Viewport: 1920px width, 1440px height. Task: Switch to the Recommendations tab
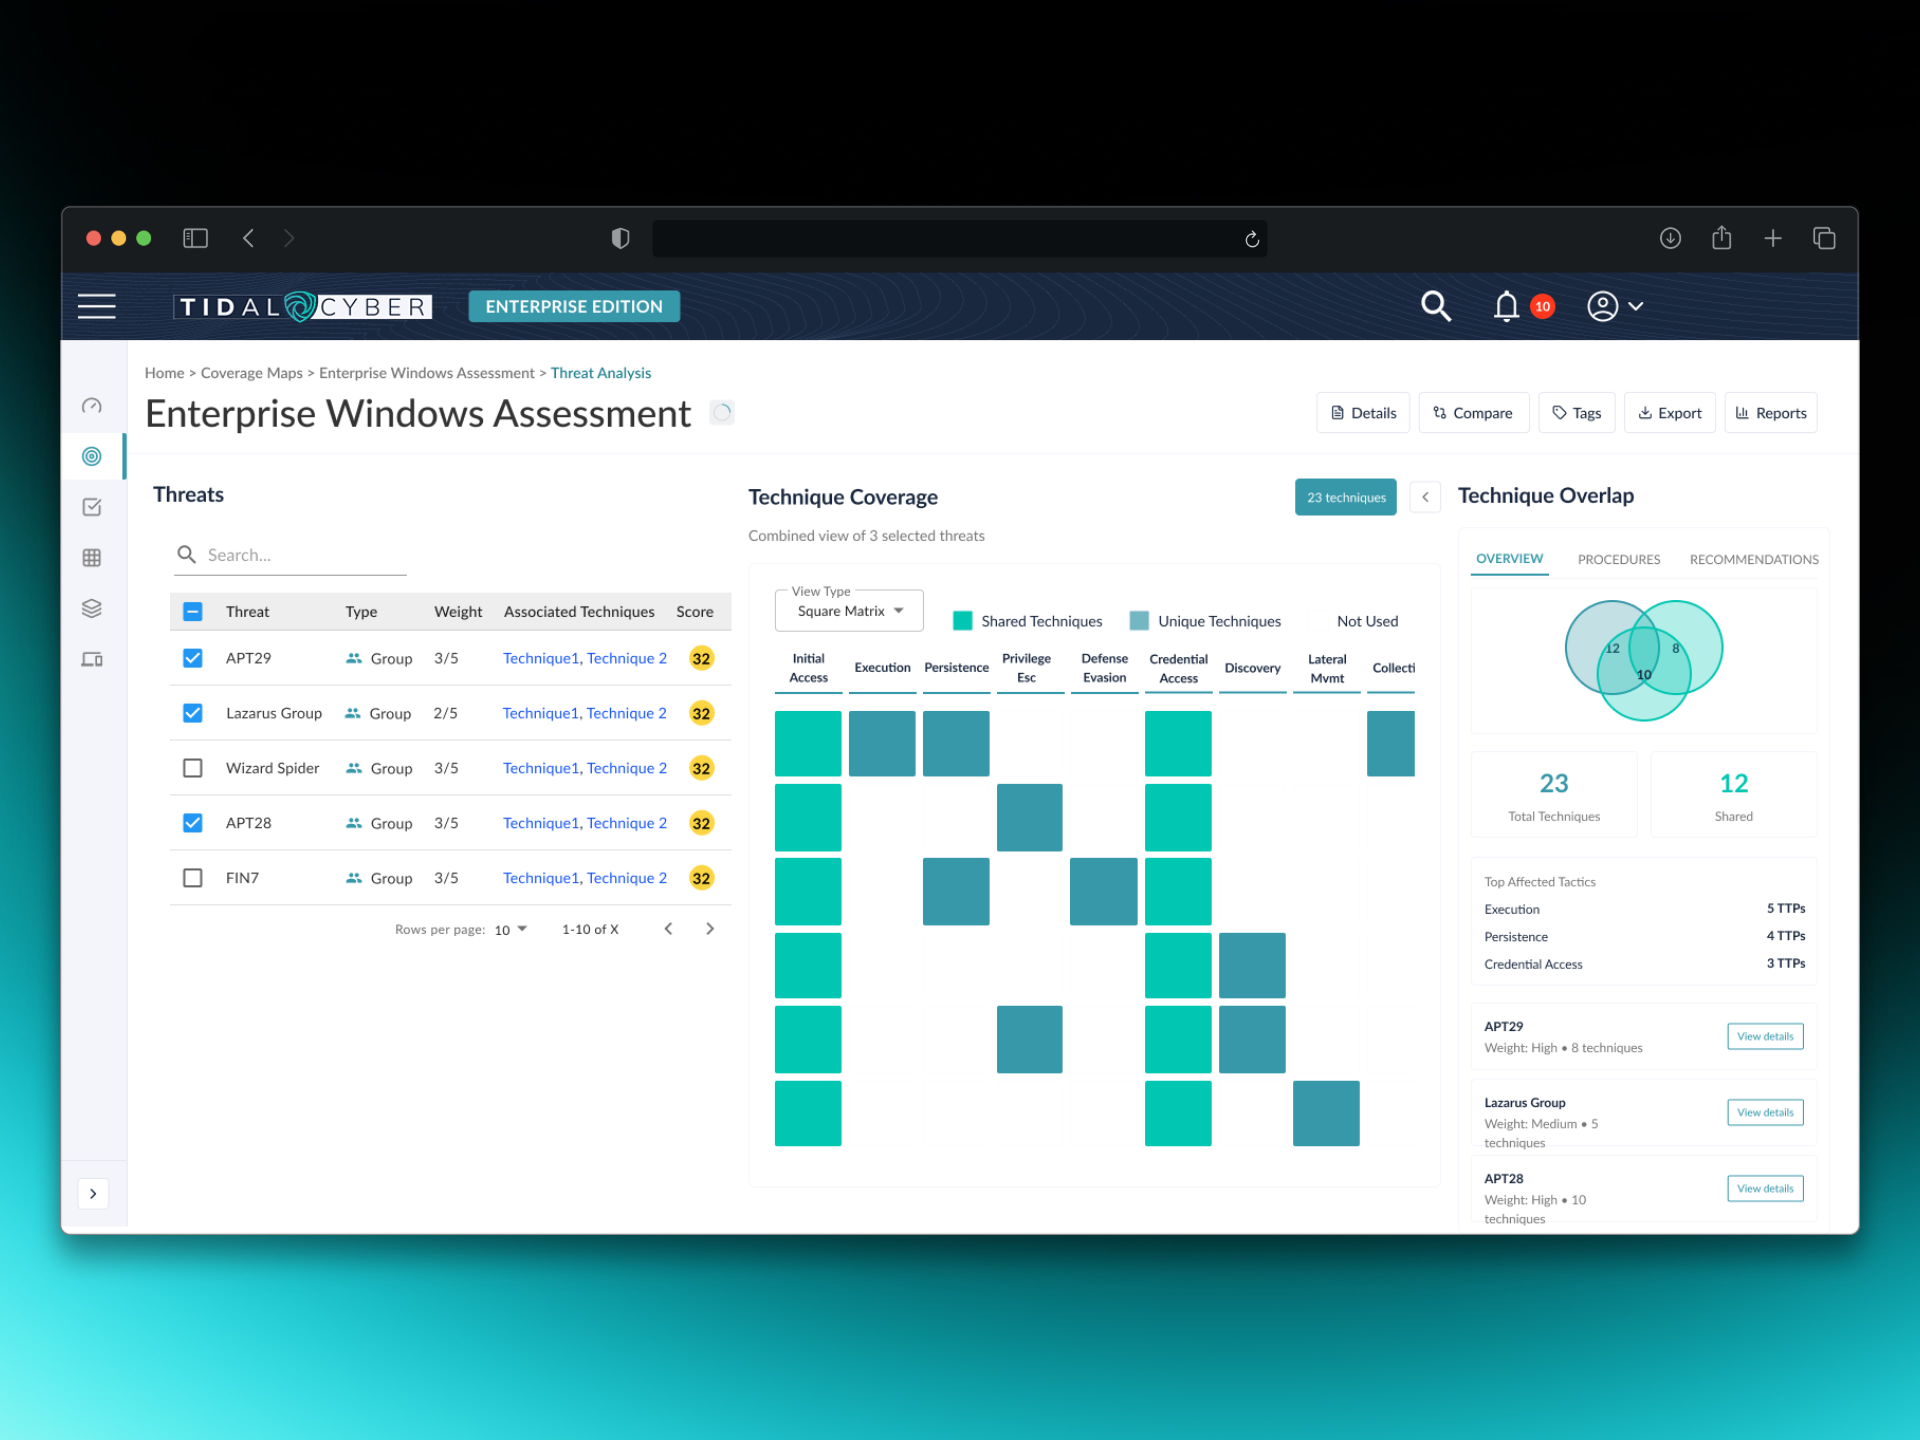tap(1754, 559)
